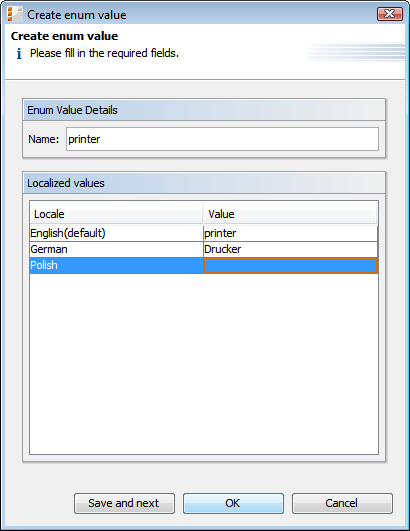
Task: Click the Localized values section header
Action: 204,183
